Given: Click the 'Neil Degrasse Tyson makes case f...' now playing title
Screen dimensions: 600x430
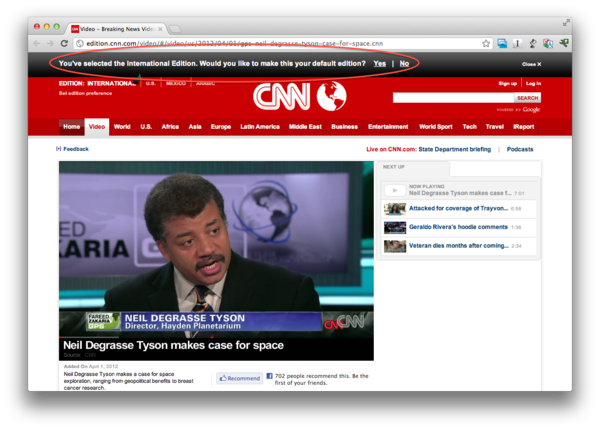Looking at the screenshot, I should coord(460,193).
